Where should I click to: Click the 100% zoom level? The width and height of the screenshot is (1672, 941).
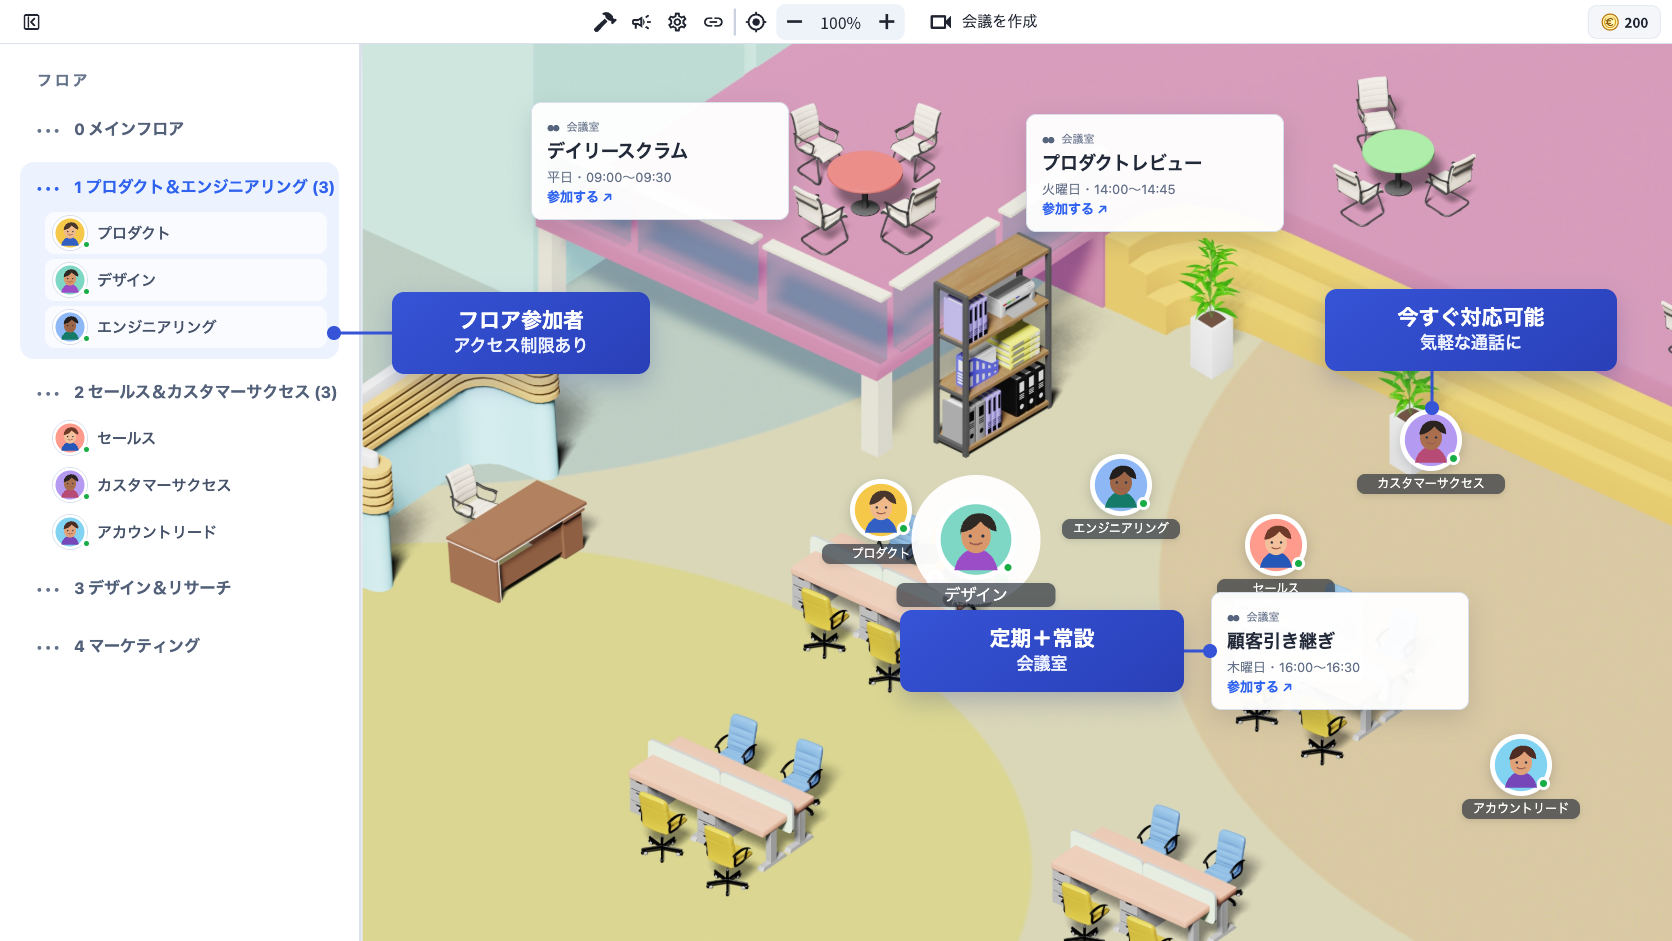[x=840, y=23]
